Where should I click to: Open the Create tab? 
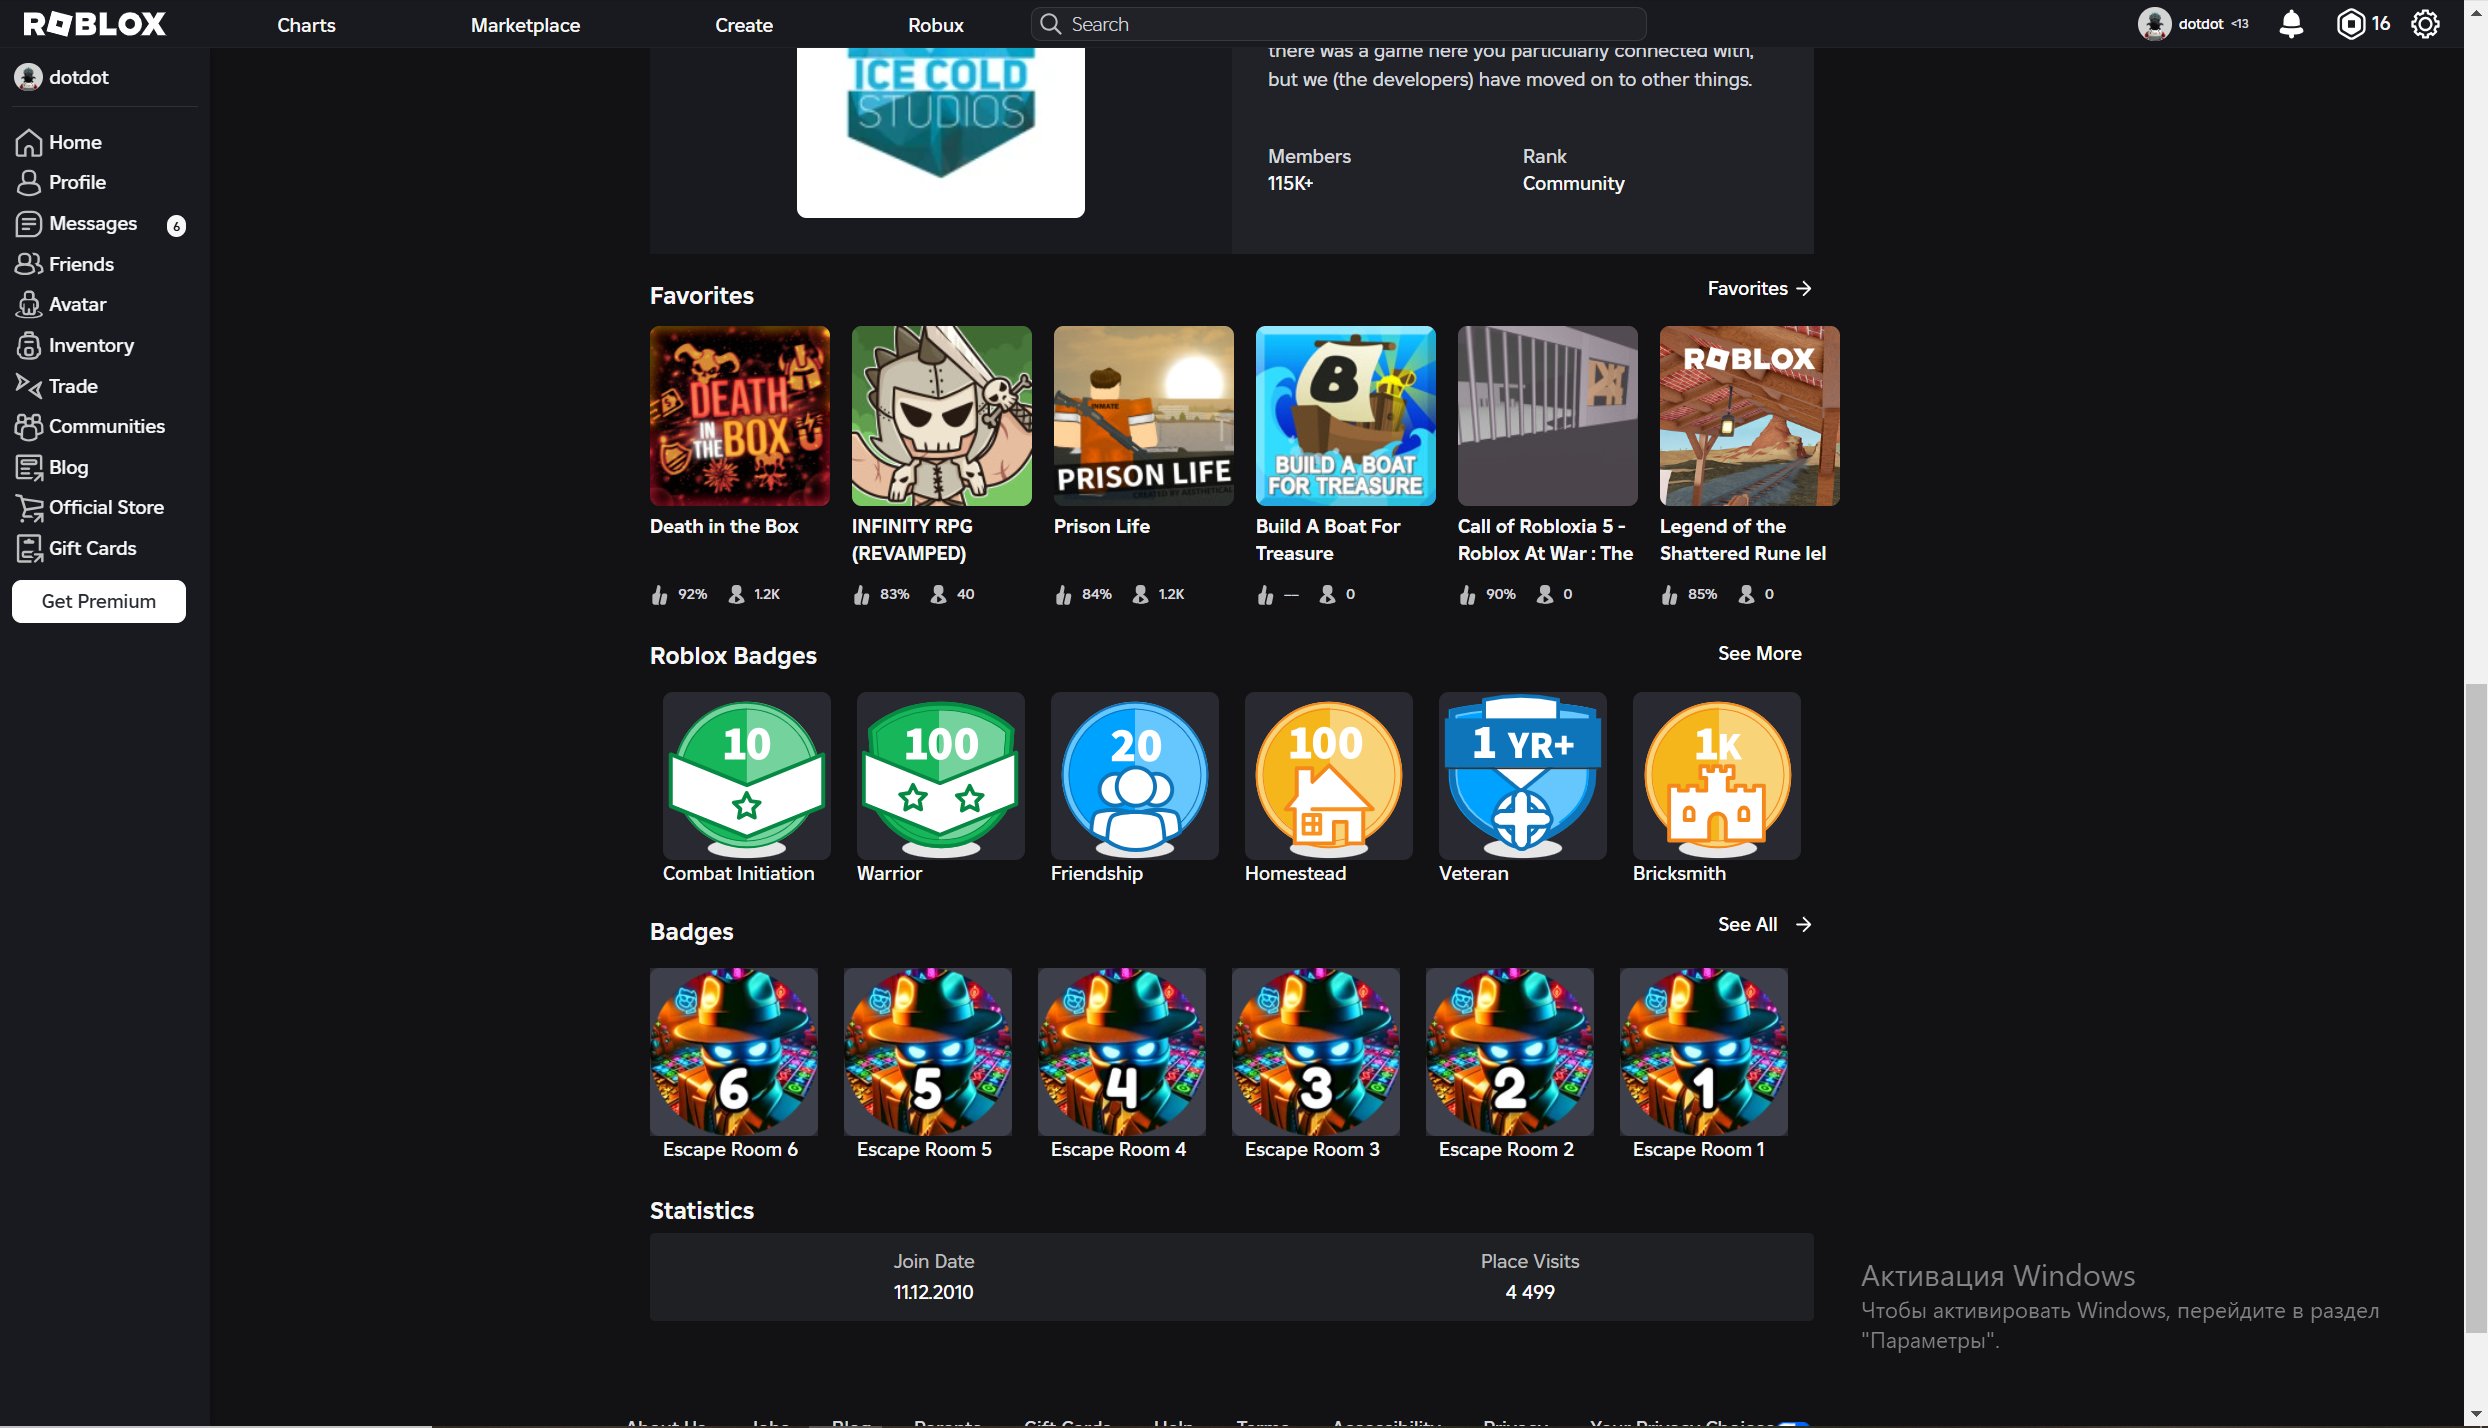point(744,25)
